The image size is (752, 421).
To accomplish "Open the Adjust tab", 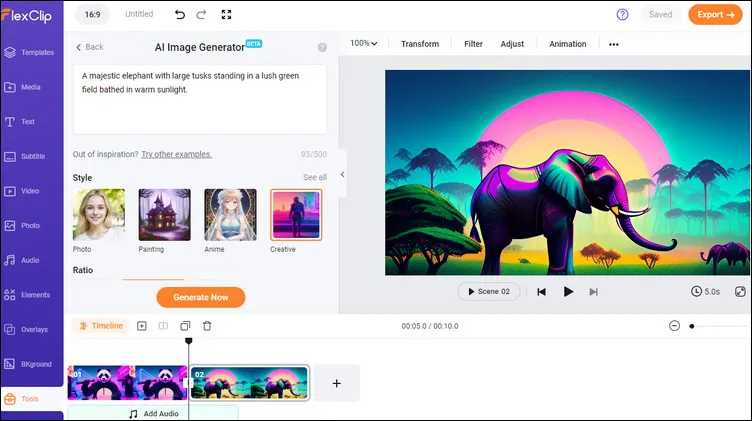I will (512, 44).
